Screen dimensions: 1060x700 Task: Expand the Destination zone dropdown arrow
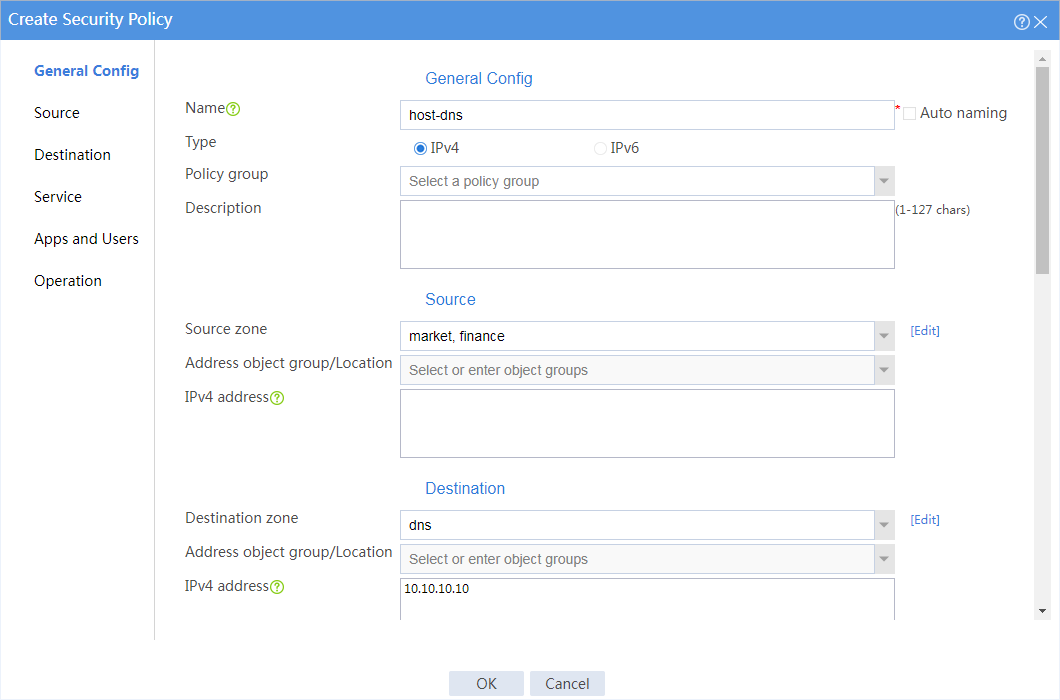[x=884, y=525]
